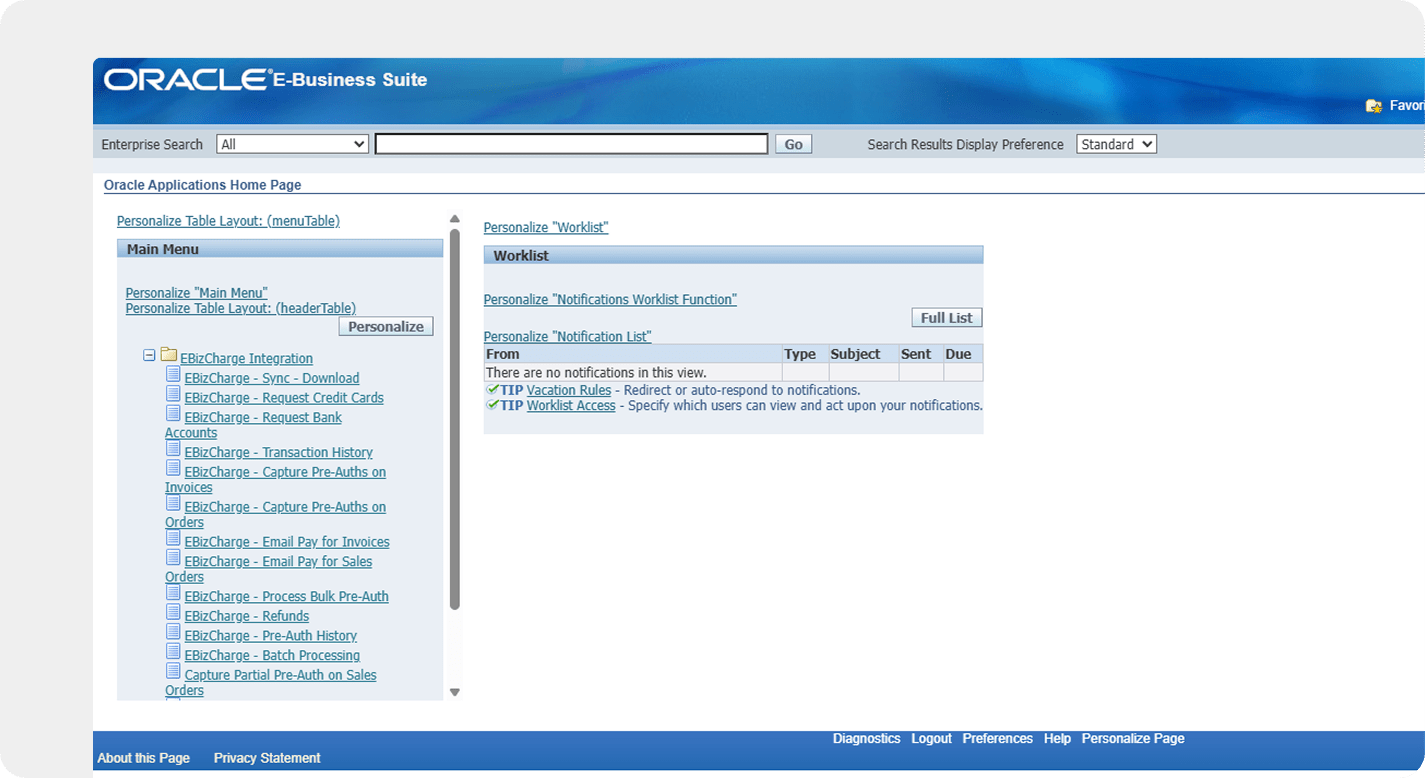This screenshot has width=1425, height=778.
Task: Open the Privacy Statement link
Action: tap(267, 758)
